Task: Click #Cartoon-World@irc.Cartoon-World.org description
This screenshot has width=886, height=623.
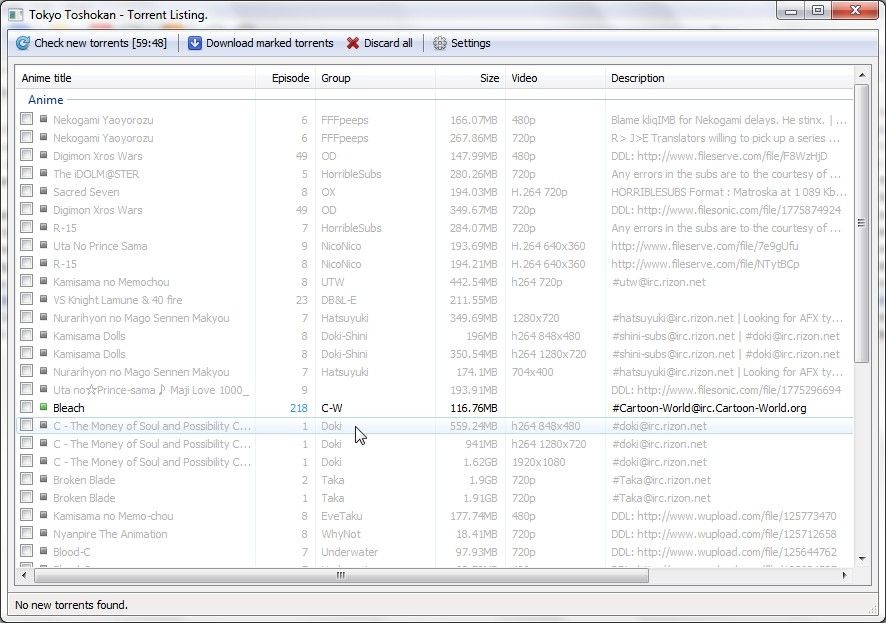Action: (x=709, y=408)
